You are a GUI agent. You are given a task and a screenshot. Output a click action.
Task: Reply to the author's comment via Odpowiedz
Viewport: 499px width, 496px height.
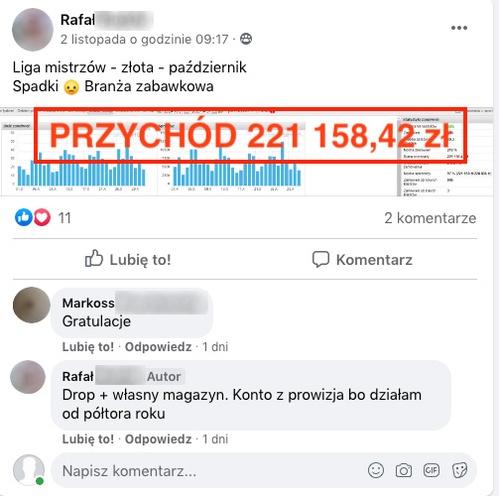tap(158, 439)
